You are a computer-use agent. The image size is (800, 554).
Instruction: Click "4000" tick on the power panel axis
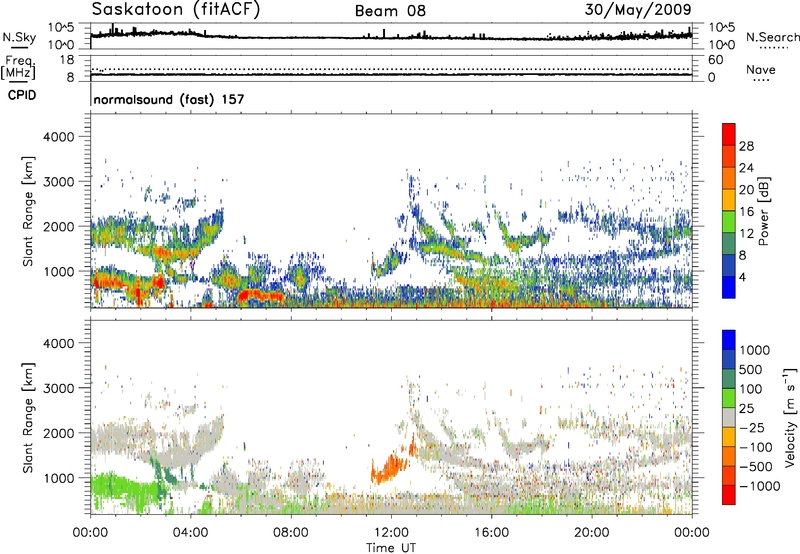pyautogui.click(x=58, y=137)
